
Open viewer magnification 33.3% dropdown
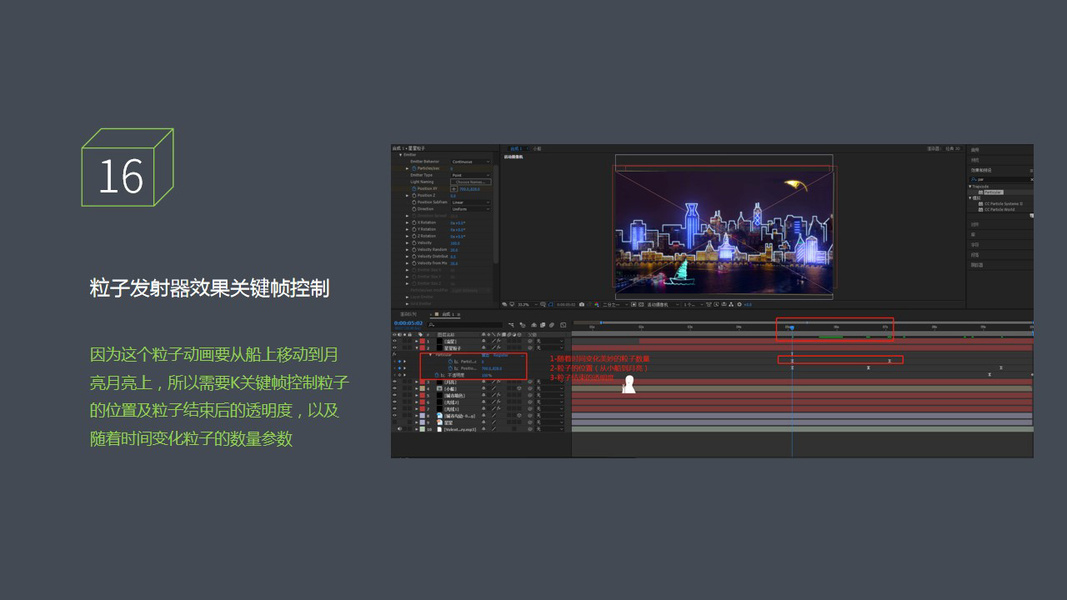[528, 304]
